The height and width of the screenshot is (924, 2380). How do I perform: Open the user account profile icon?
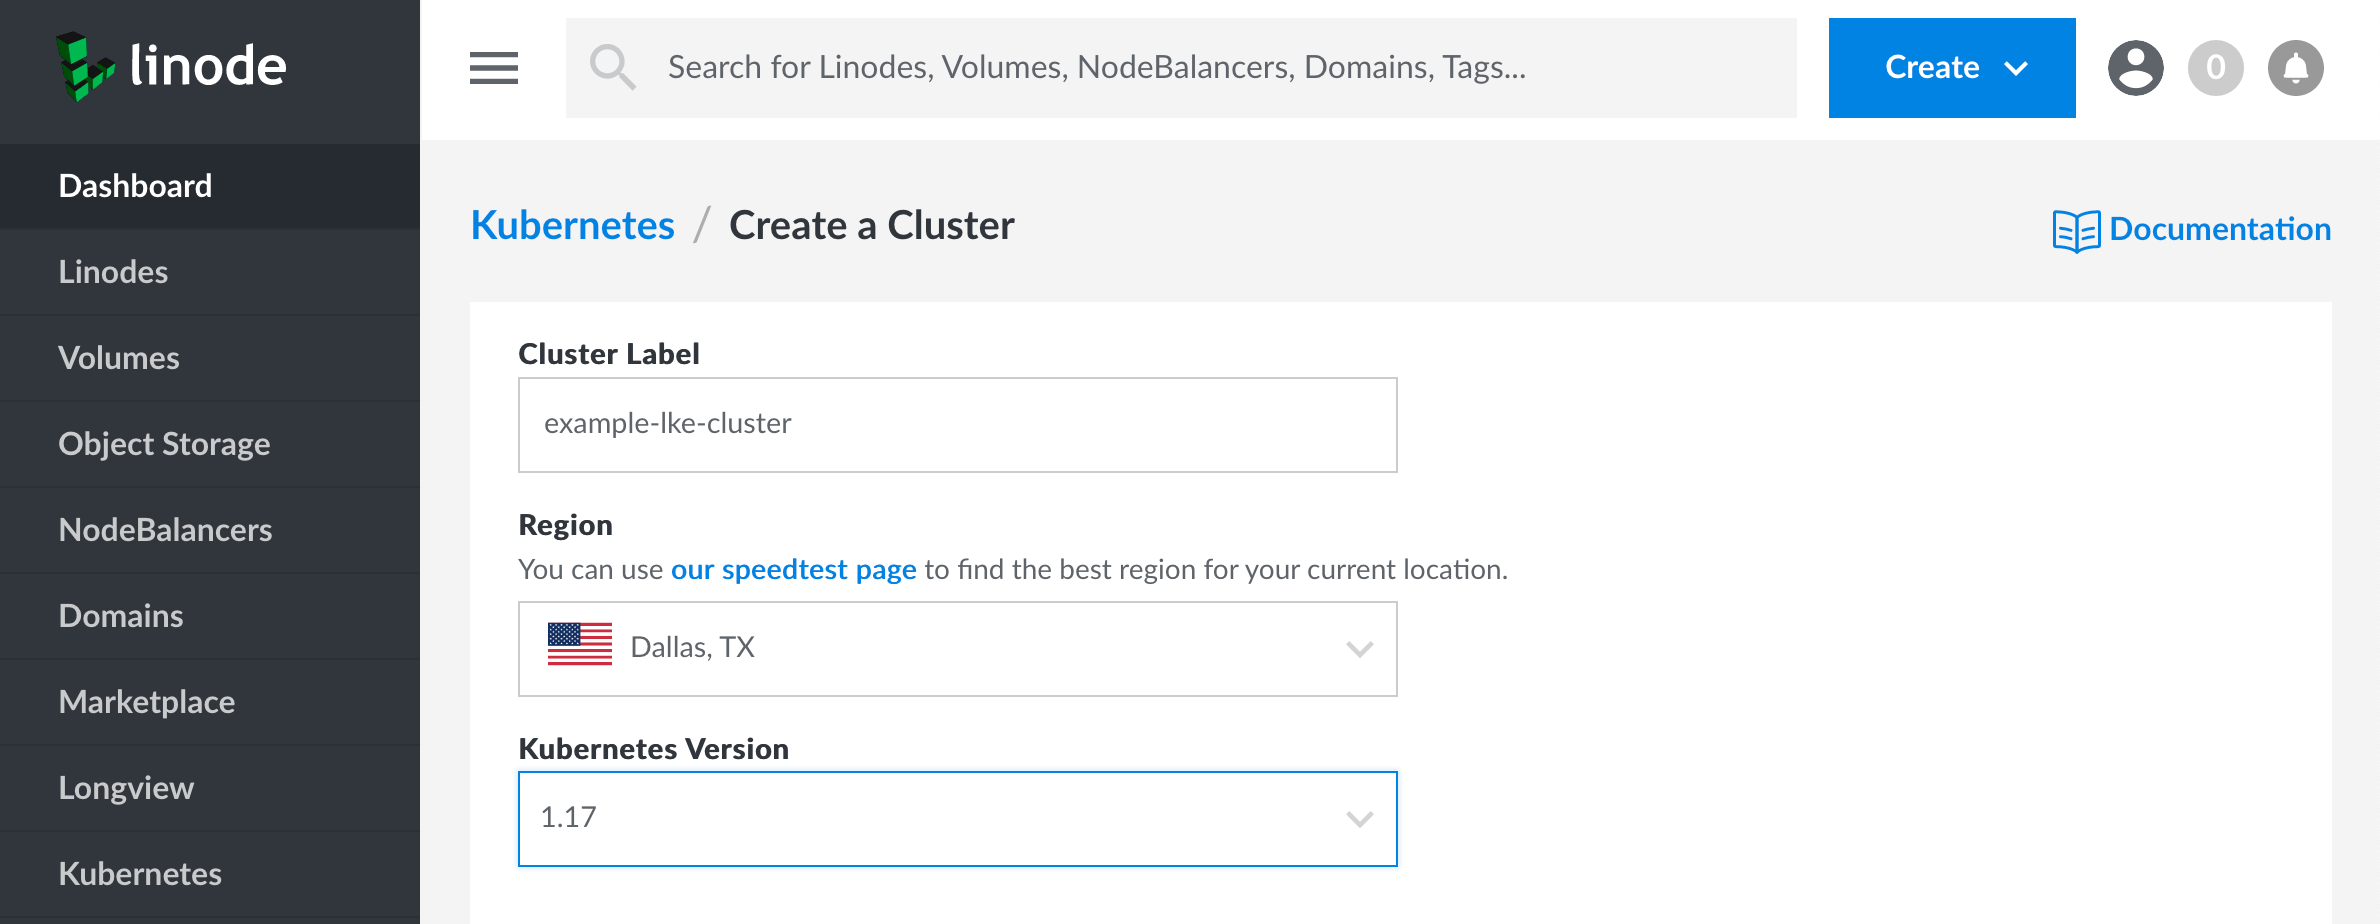2135,68
